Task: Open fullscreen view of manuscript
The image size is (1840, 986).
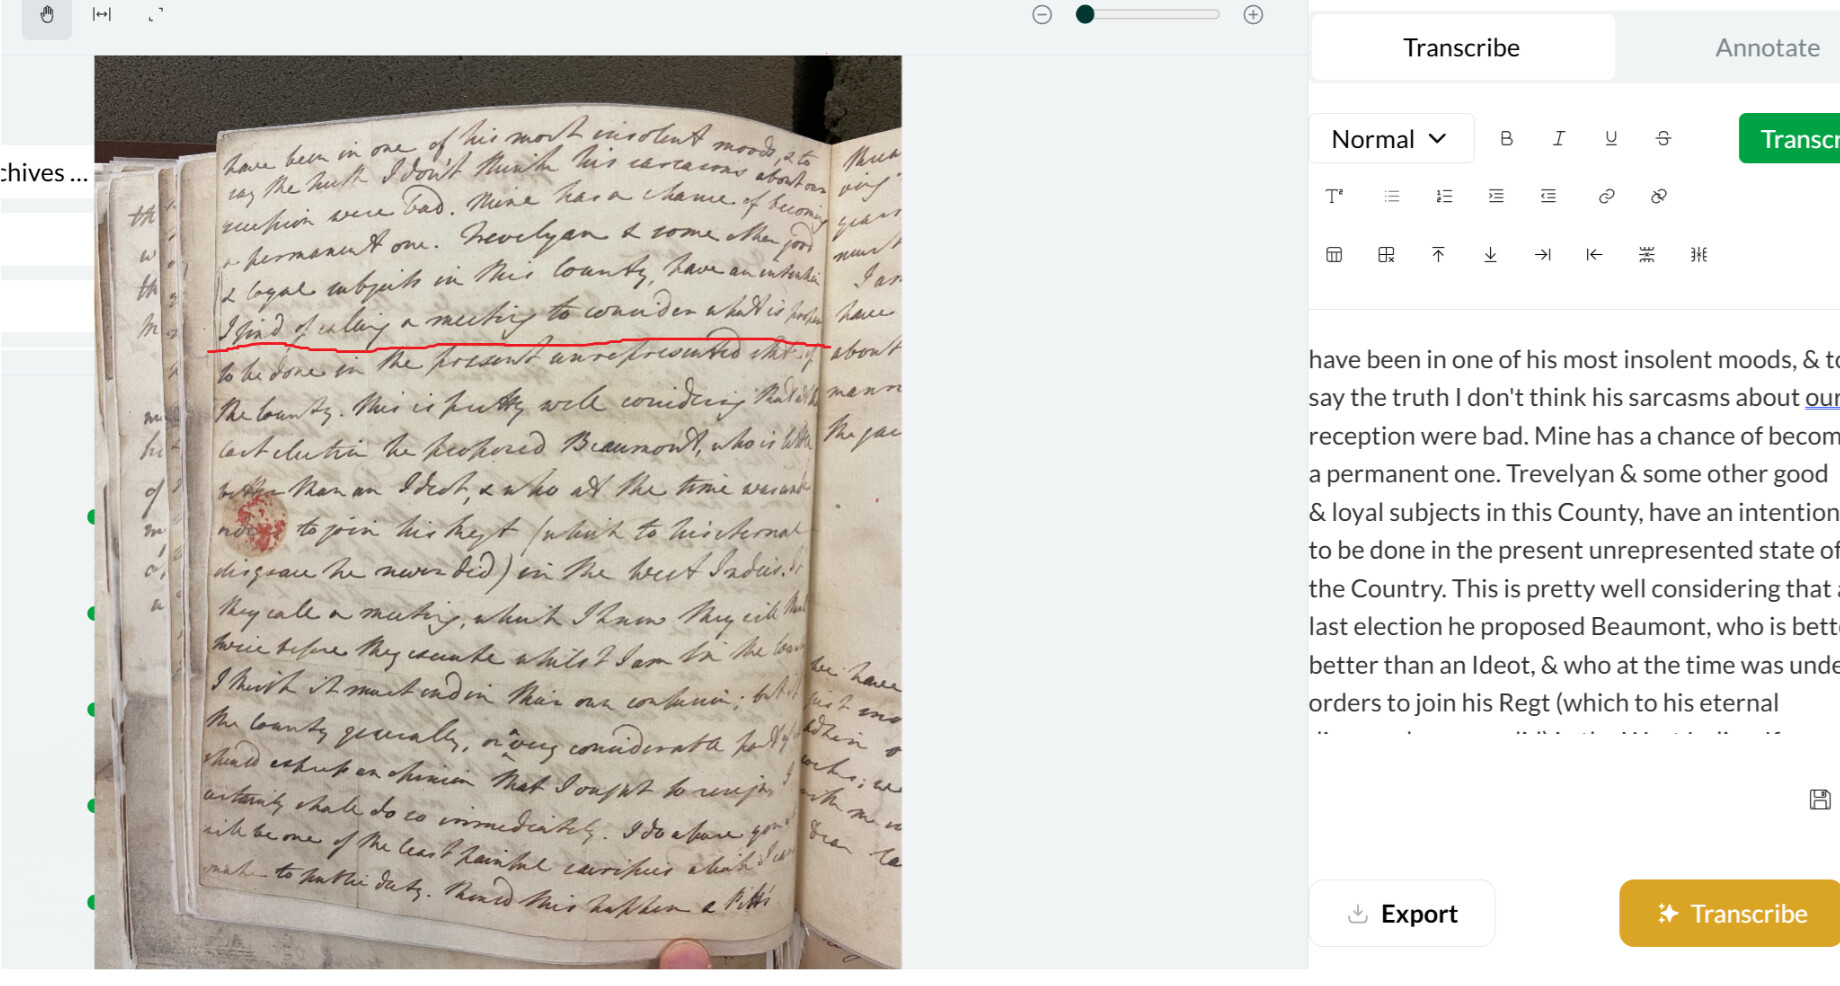Action: click(x=155, y=15)
